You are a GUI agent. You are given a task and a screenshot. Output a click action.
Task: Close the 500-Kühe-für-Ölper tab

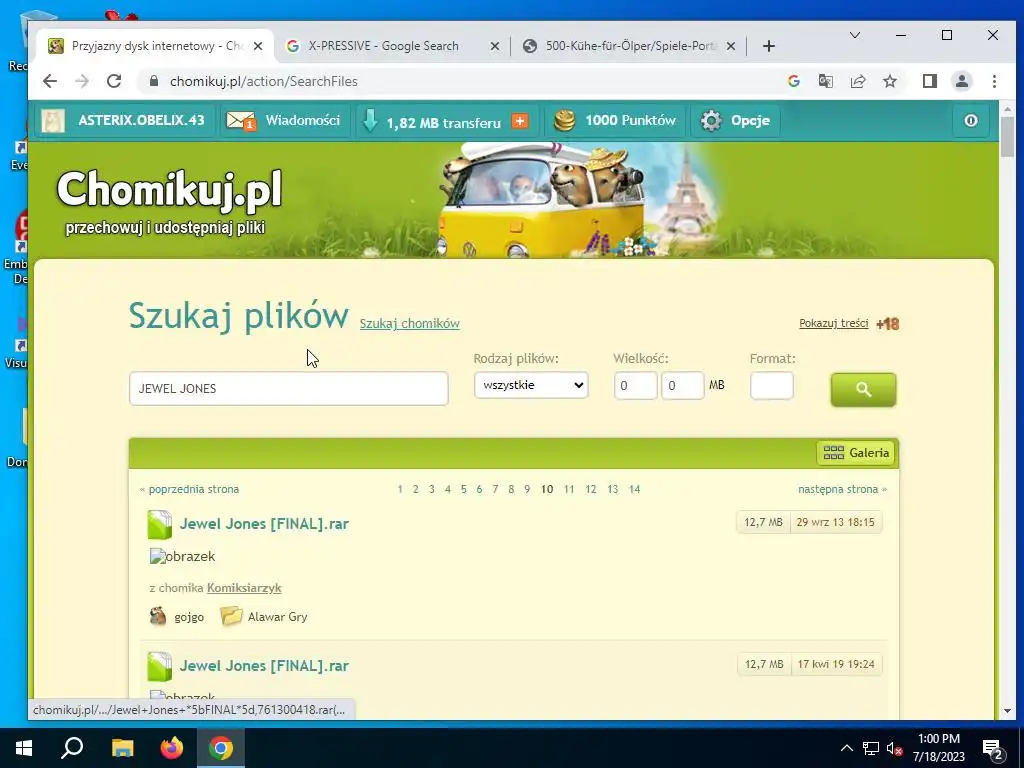click(x=731, y=46)
